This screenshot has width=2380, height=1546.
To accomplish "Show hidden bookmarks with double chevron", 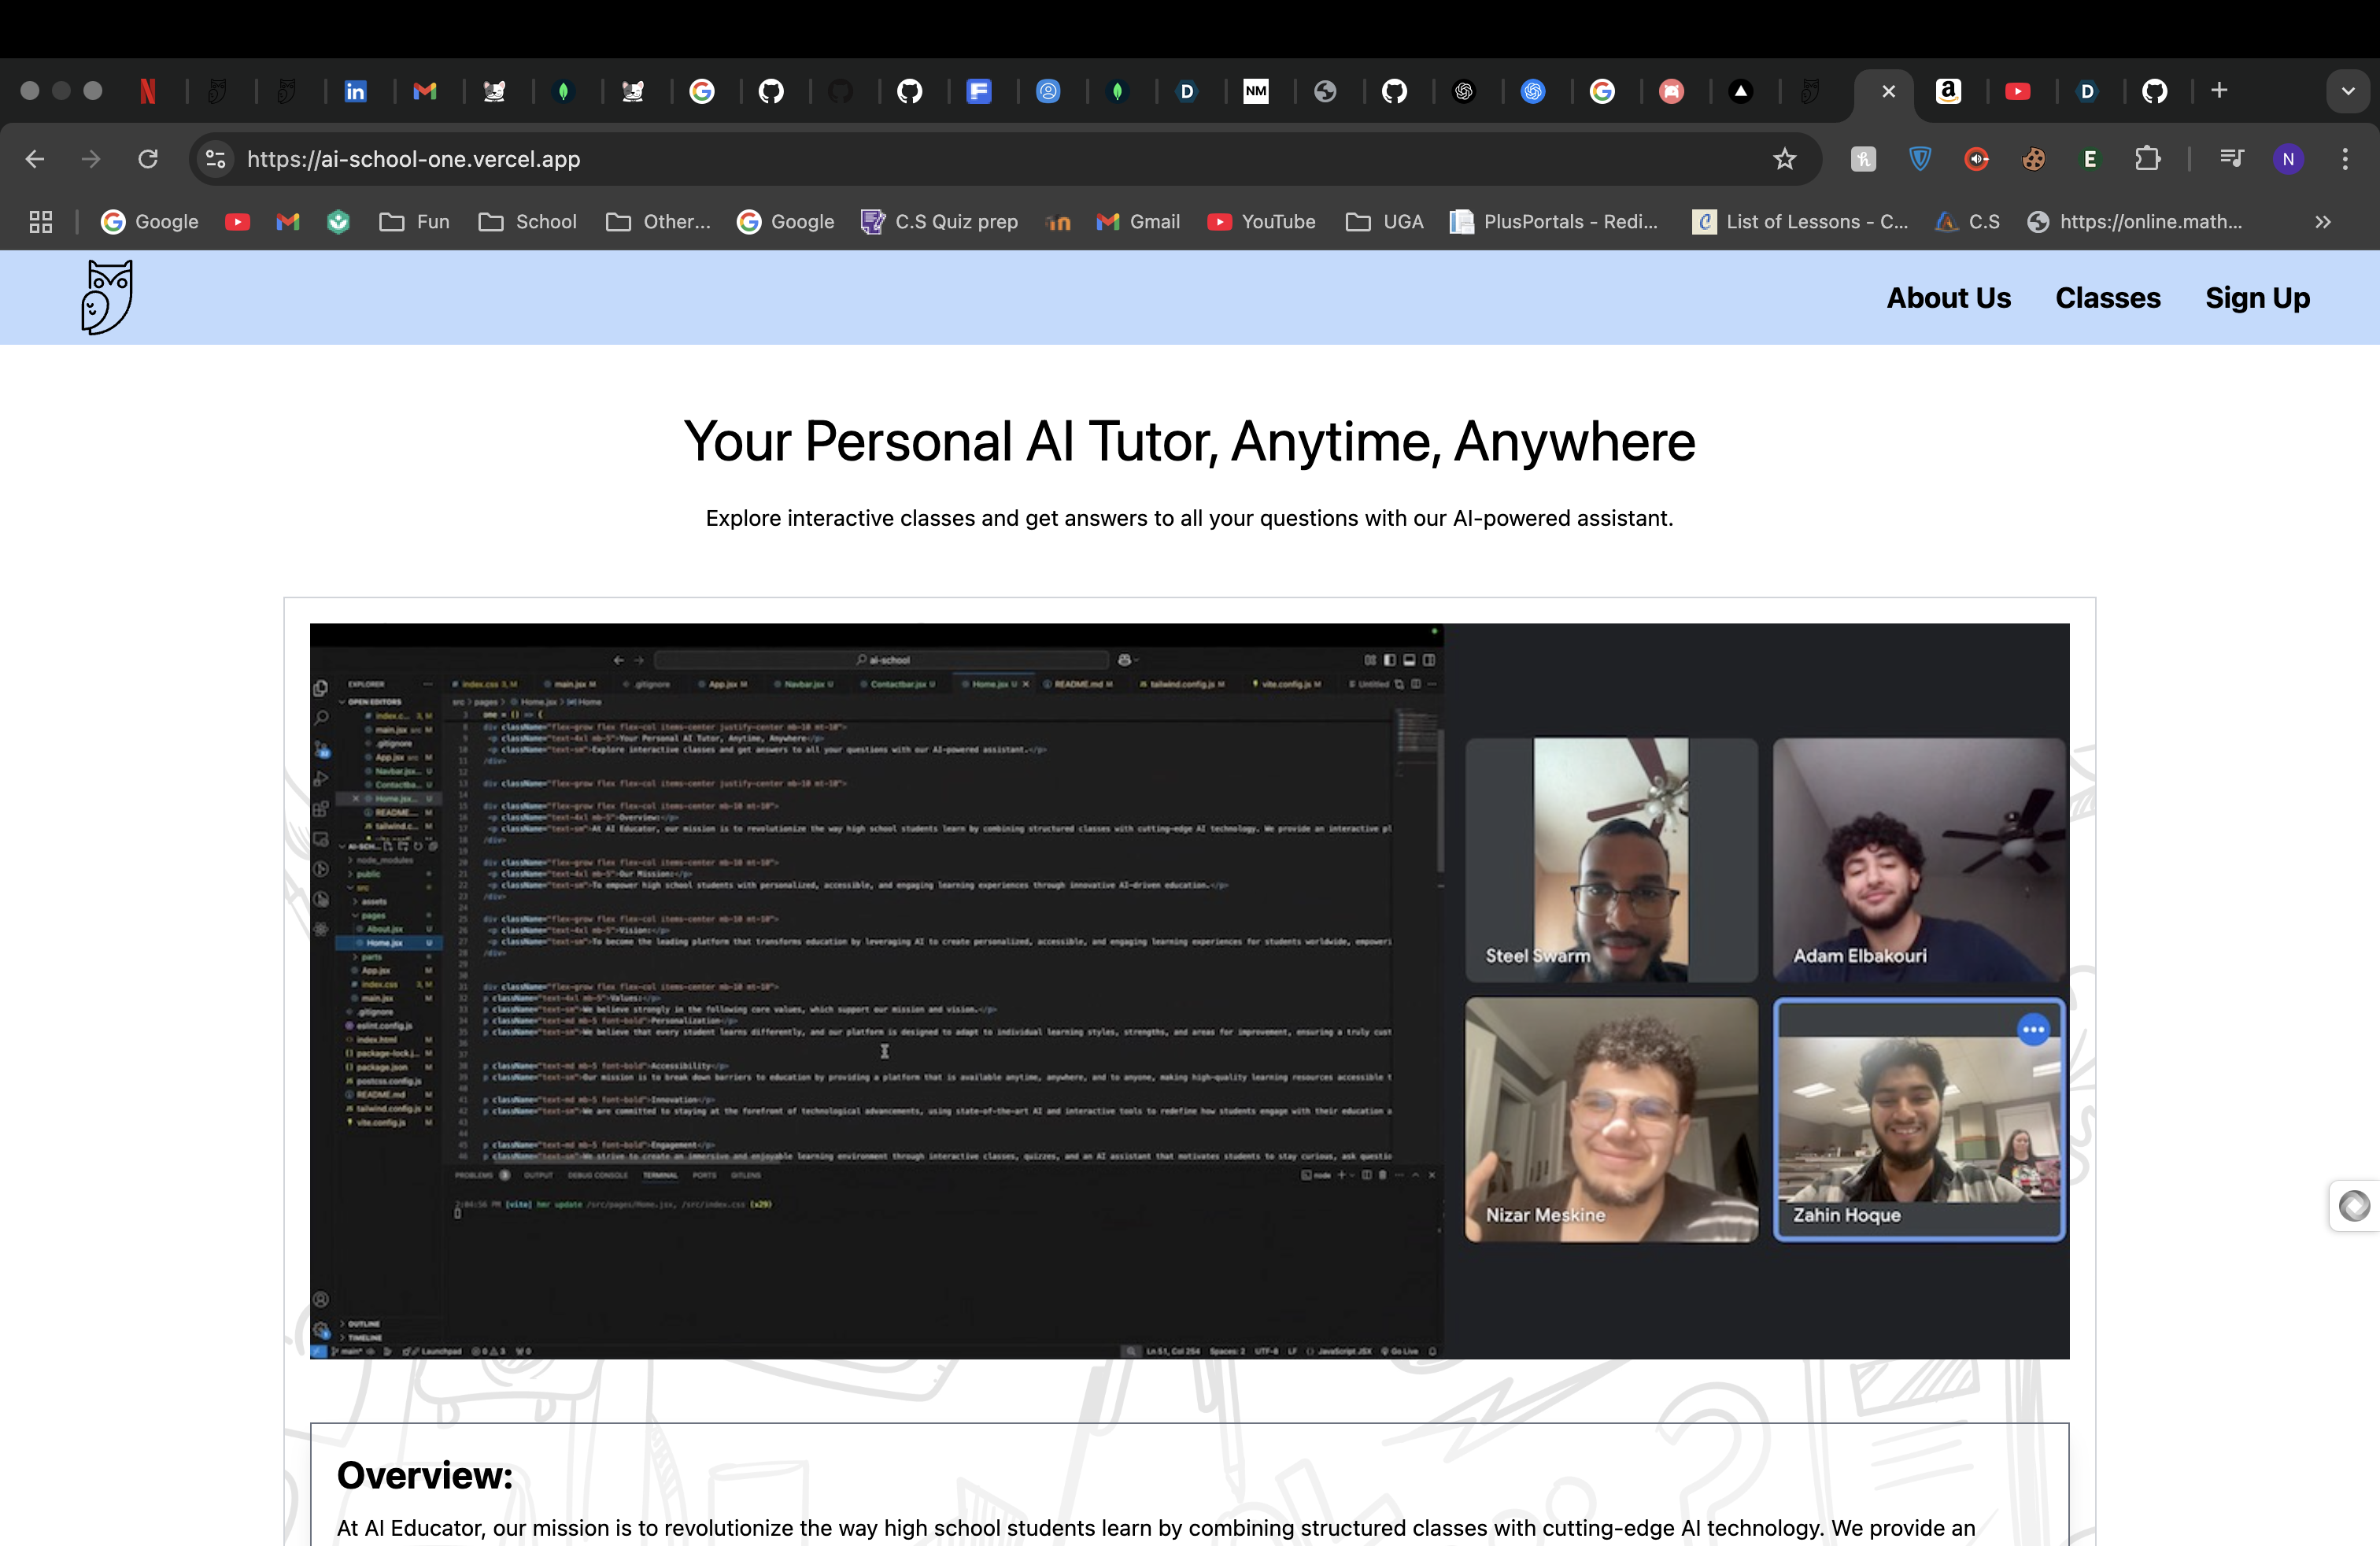I will tap(2322, 222).
